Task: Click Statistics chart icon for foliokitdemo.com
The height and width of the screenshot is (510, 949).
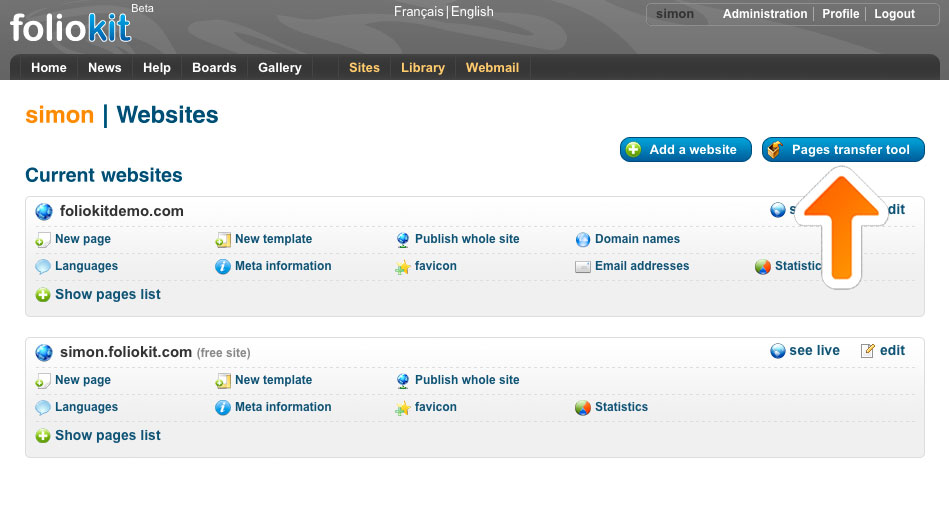Action: point(763,266)
